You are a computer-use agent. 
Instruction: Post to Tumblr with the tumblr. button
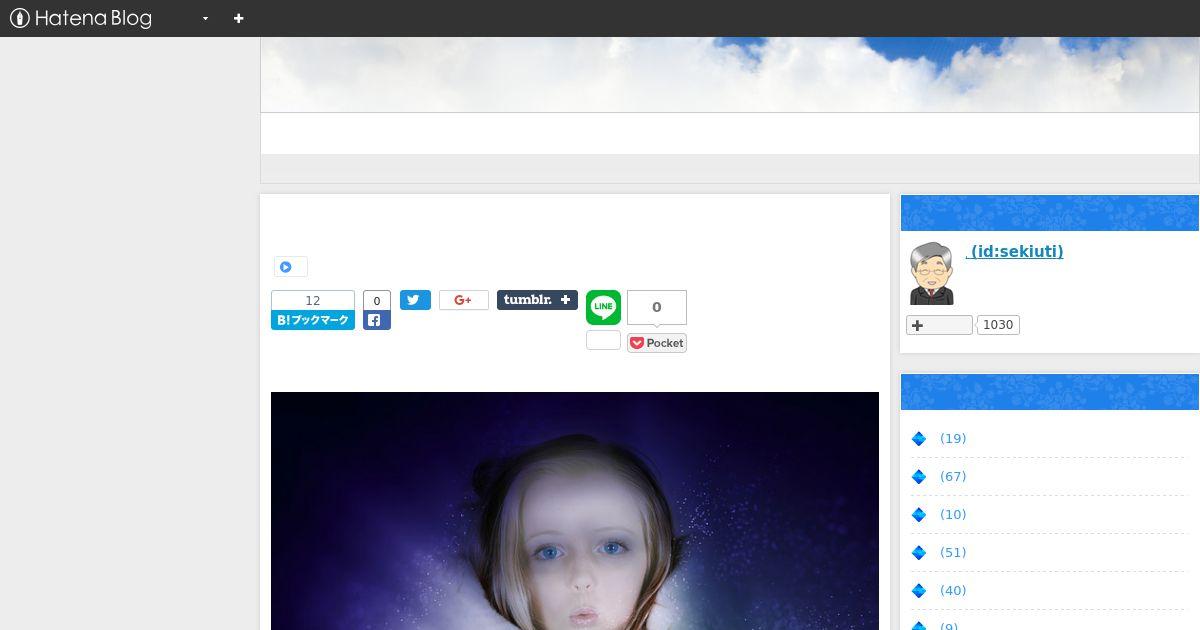(x=537, y=300)
